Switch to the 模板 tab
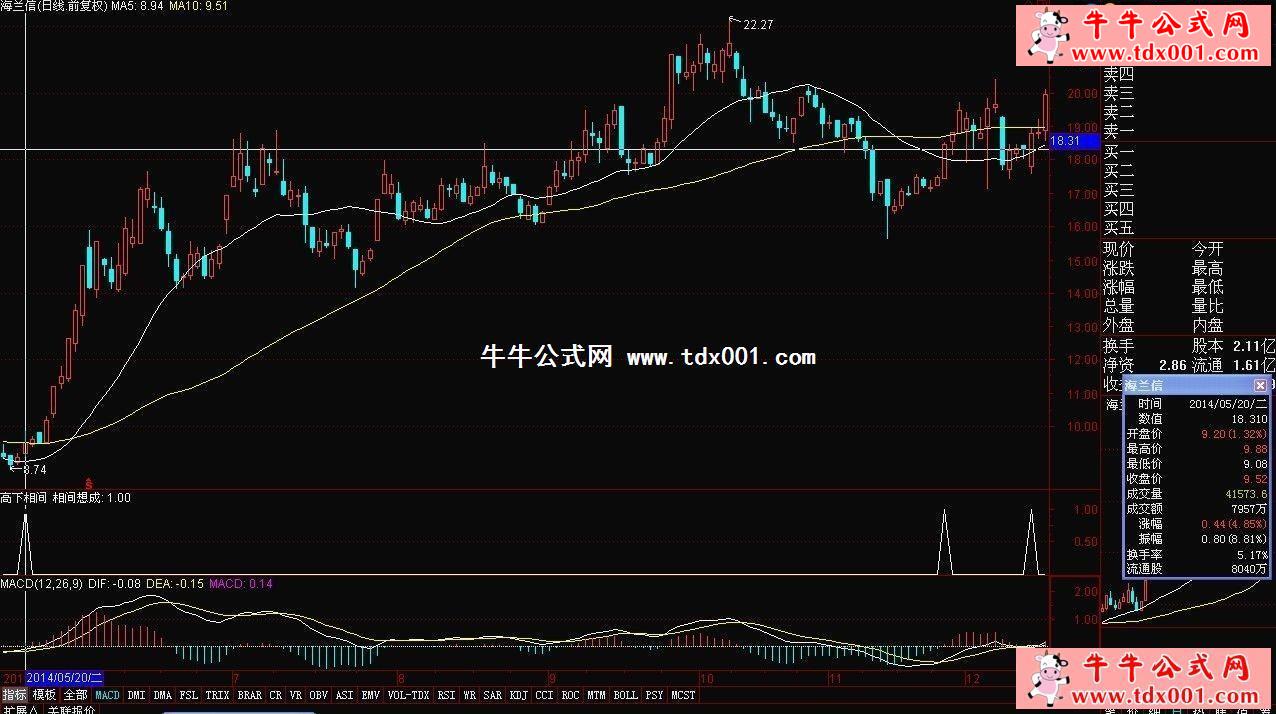 click(x=45, y=695)
